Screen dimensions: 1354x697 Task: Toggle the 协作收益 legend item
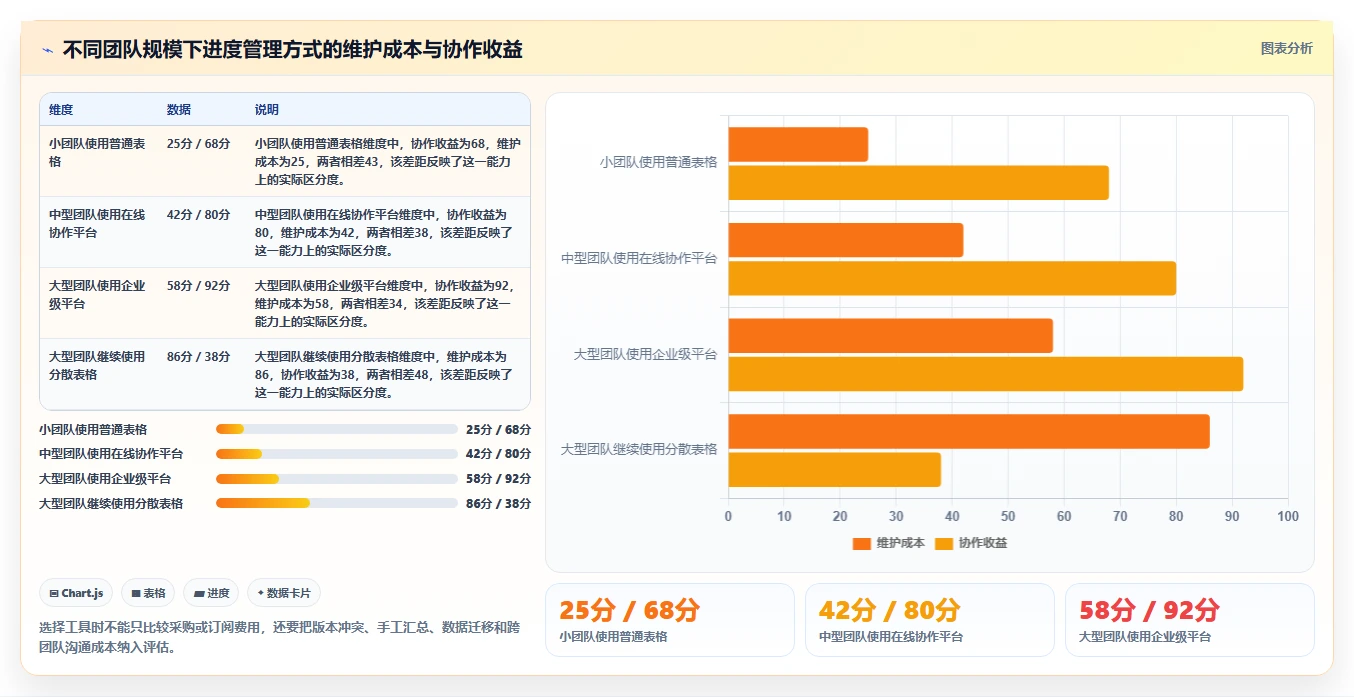(971, 543)
